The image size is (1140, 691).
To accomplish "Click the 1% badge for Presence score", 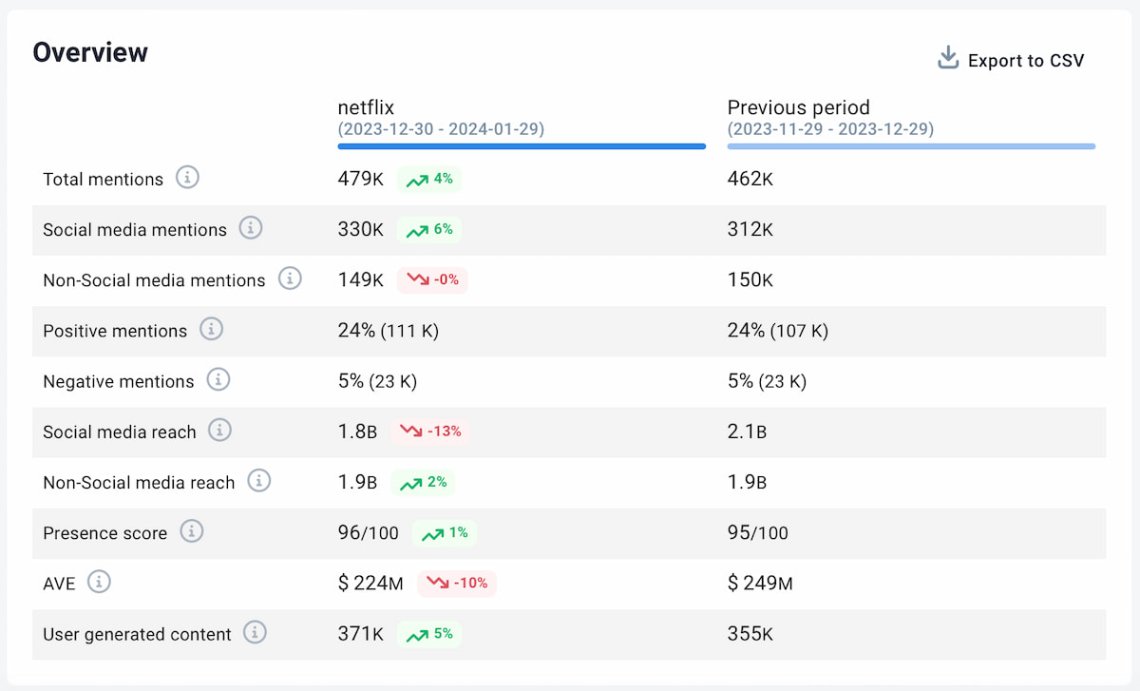I will (444, 533).
